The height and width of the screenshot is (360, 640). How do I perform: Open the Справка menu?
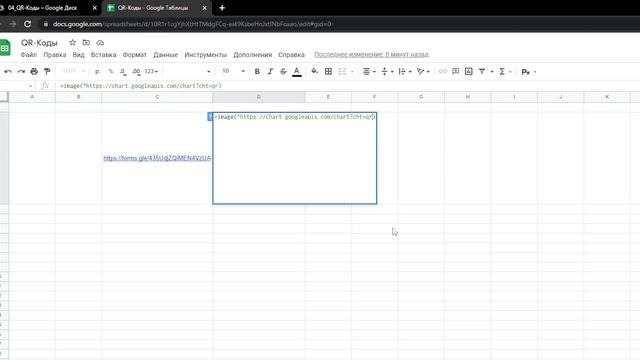point(291,55)
